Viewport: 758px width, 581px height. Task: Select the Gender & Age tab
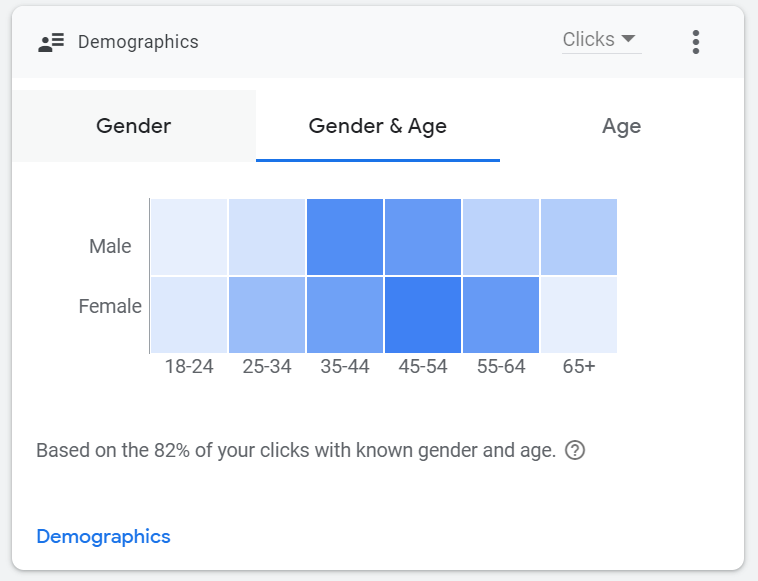(x=378, y=126)
